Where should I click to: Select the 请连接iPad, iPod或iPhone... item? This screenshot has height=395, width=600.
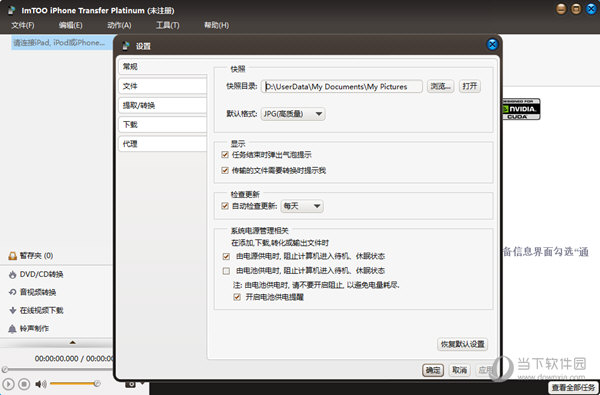62,42
